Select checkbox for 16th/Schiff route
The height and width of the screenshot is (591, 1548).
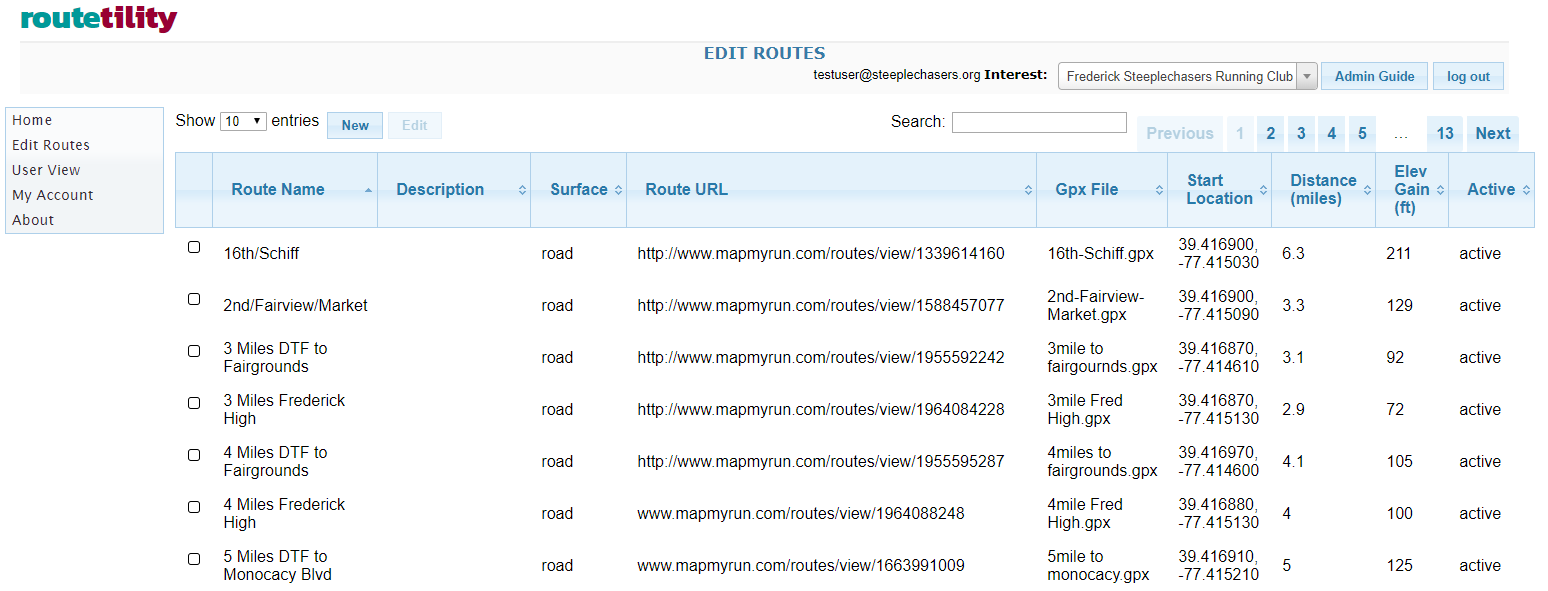point(194,247)
